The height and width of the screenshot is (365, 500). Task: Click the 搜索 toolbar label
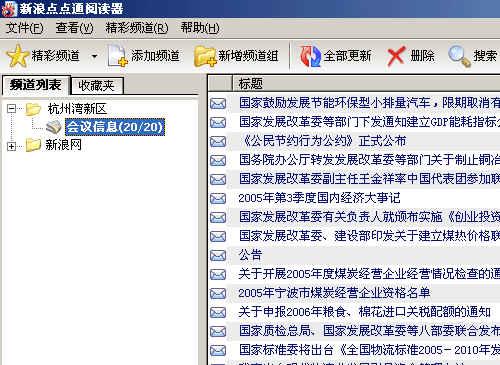point(485,56)
